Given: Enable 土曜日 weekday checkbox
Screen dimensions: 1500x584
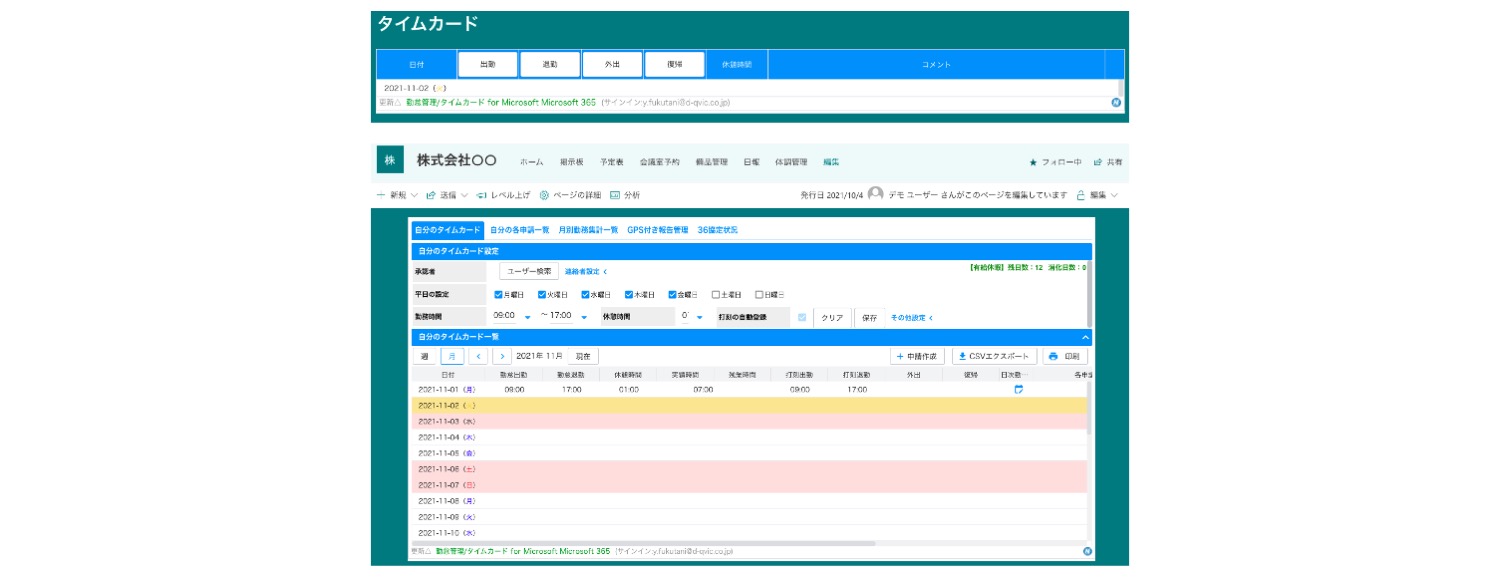Looking at the screenshot, I should point(716,295).
